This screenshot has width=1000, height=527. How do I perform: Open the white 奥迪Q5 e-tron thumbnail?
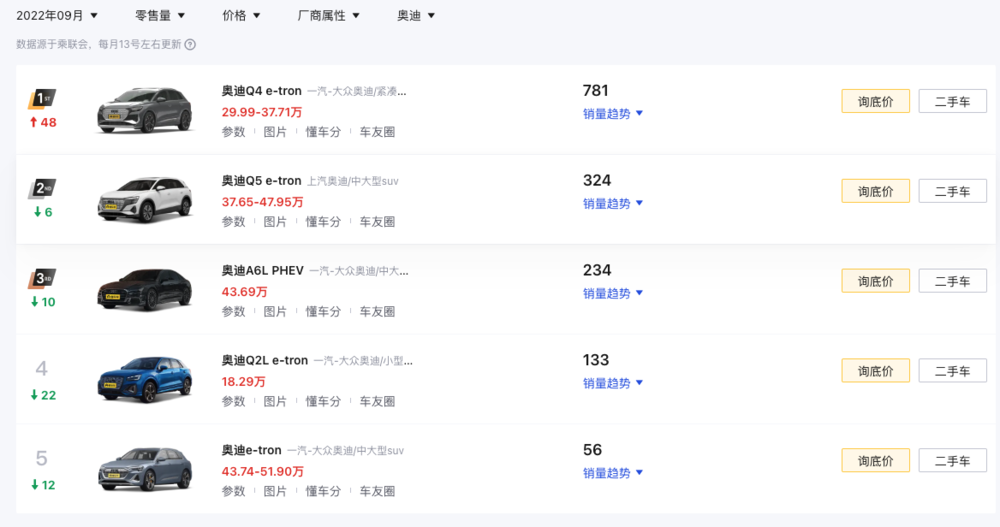[145, 200]
